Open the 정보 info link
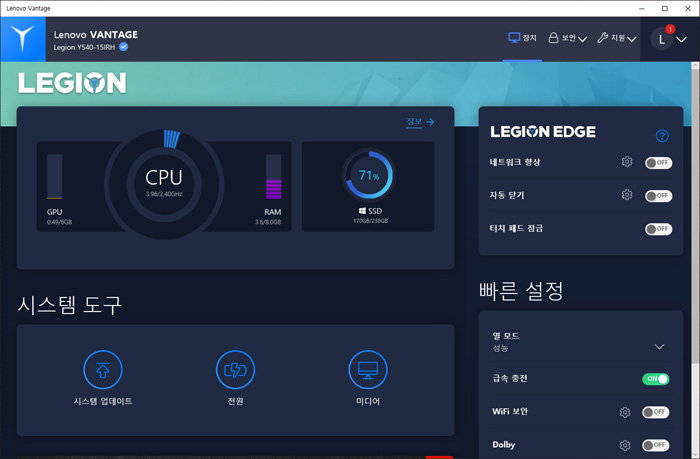The image size is (700, 459). 414,122
